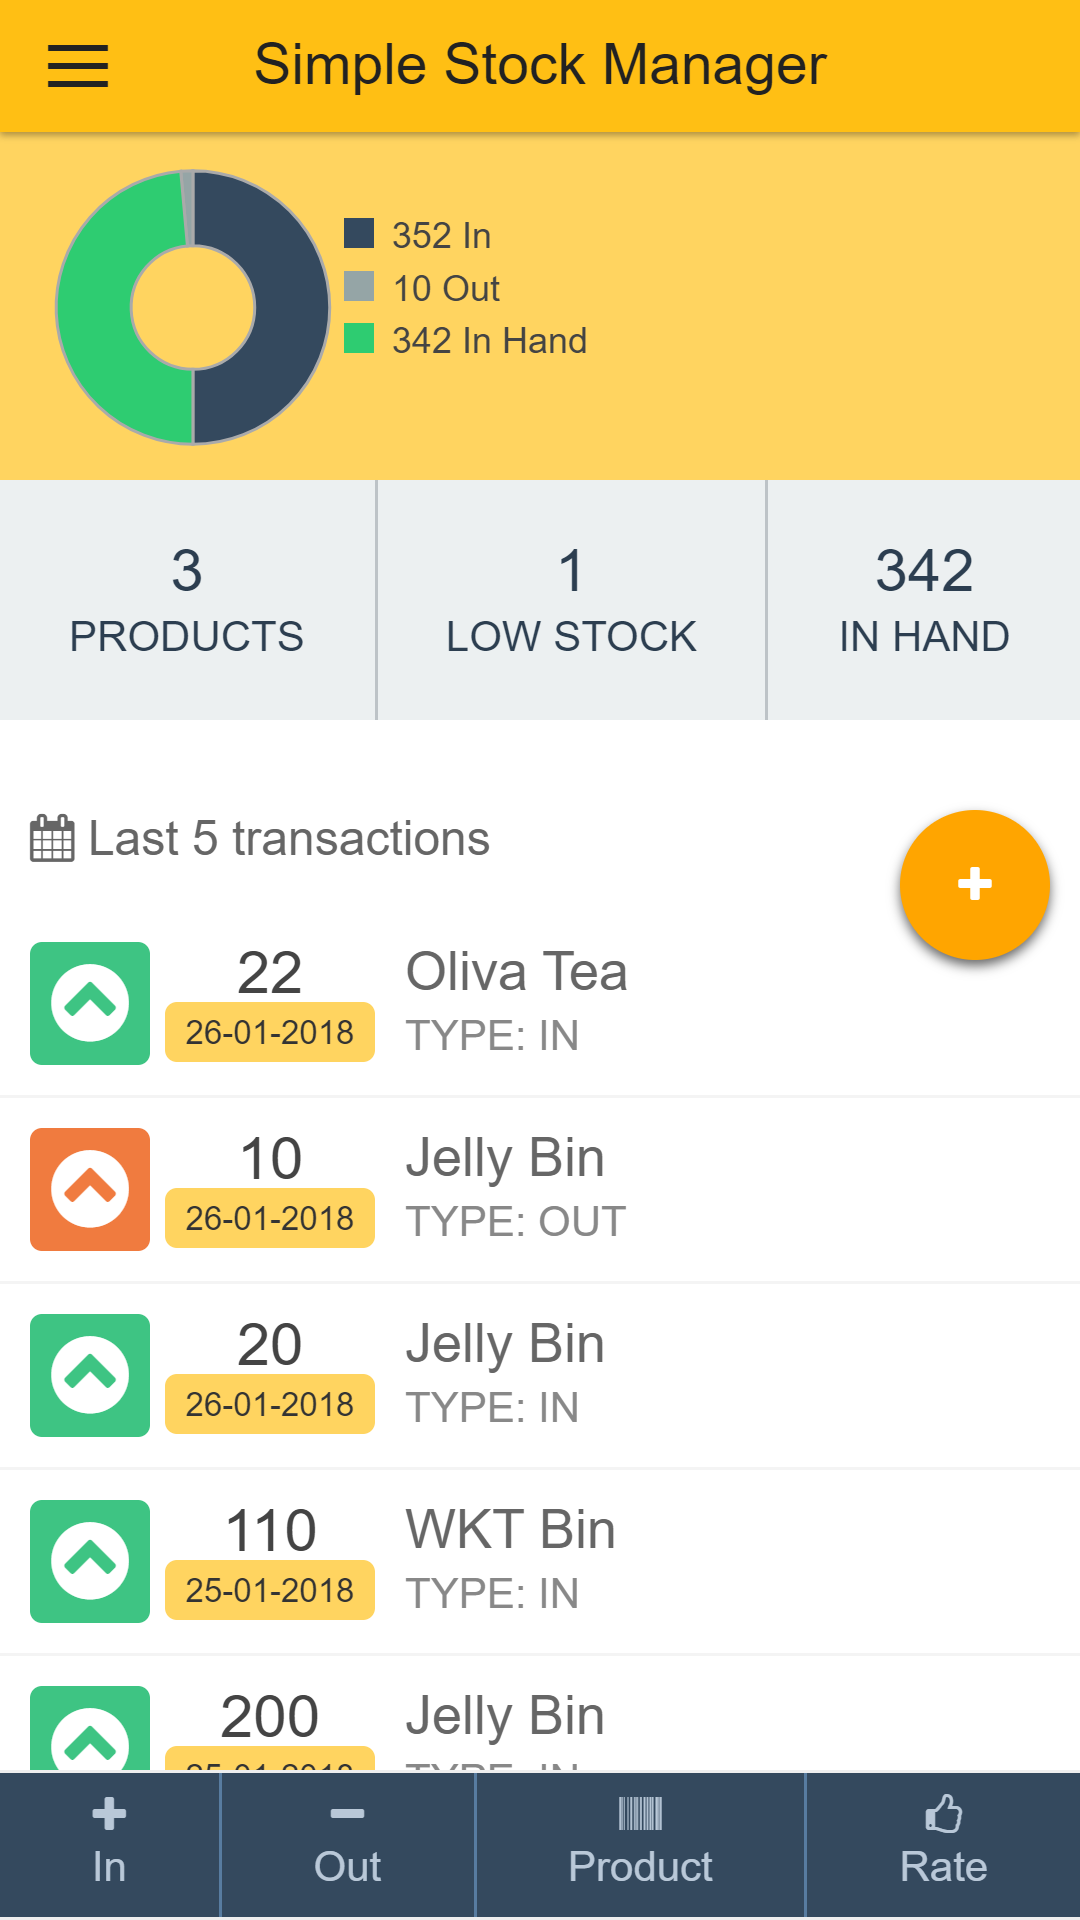Tap the calendar icon beside Last 5 transactions
Viewport: 1080px width, 1920px height.
point(52,838)
